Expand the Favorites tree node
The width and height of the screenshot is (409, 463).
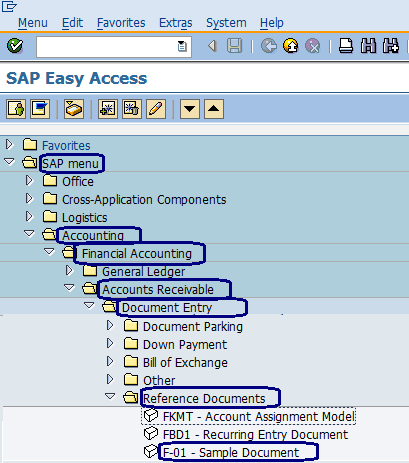point(9,144)
